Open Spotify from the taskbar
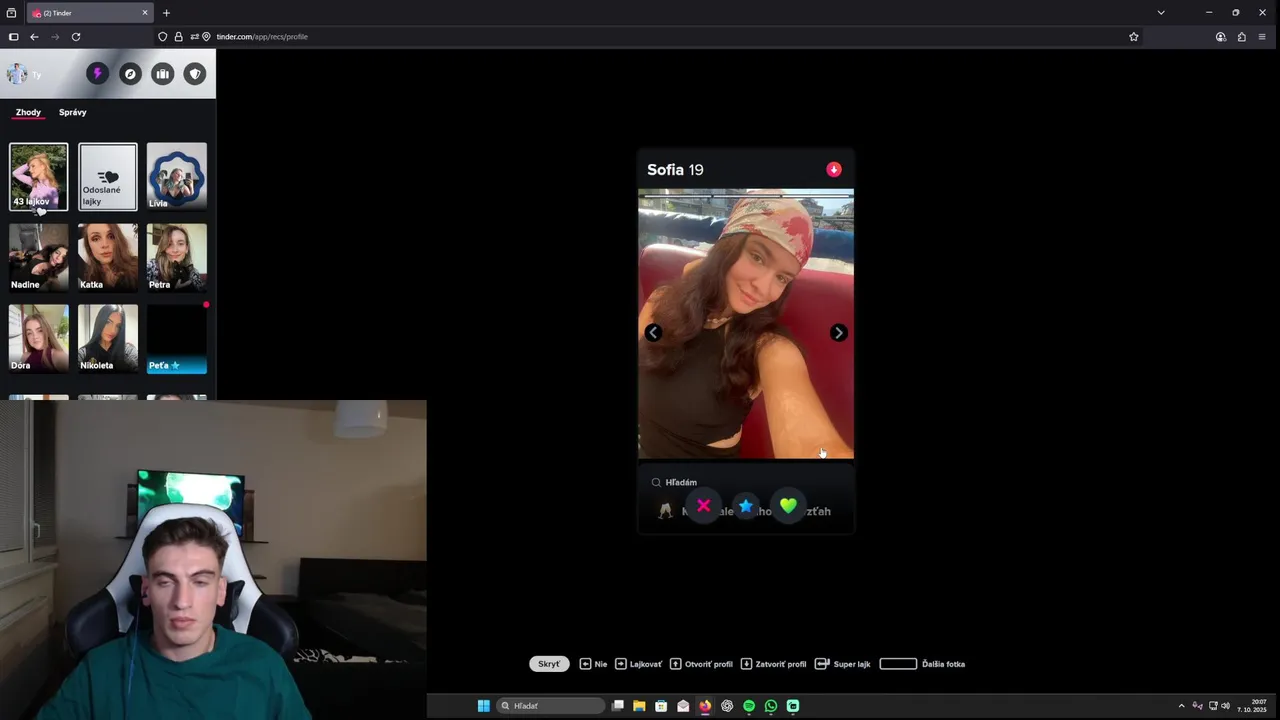The image size is (1280, 720). point(749,706)
